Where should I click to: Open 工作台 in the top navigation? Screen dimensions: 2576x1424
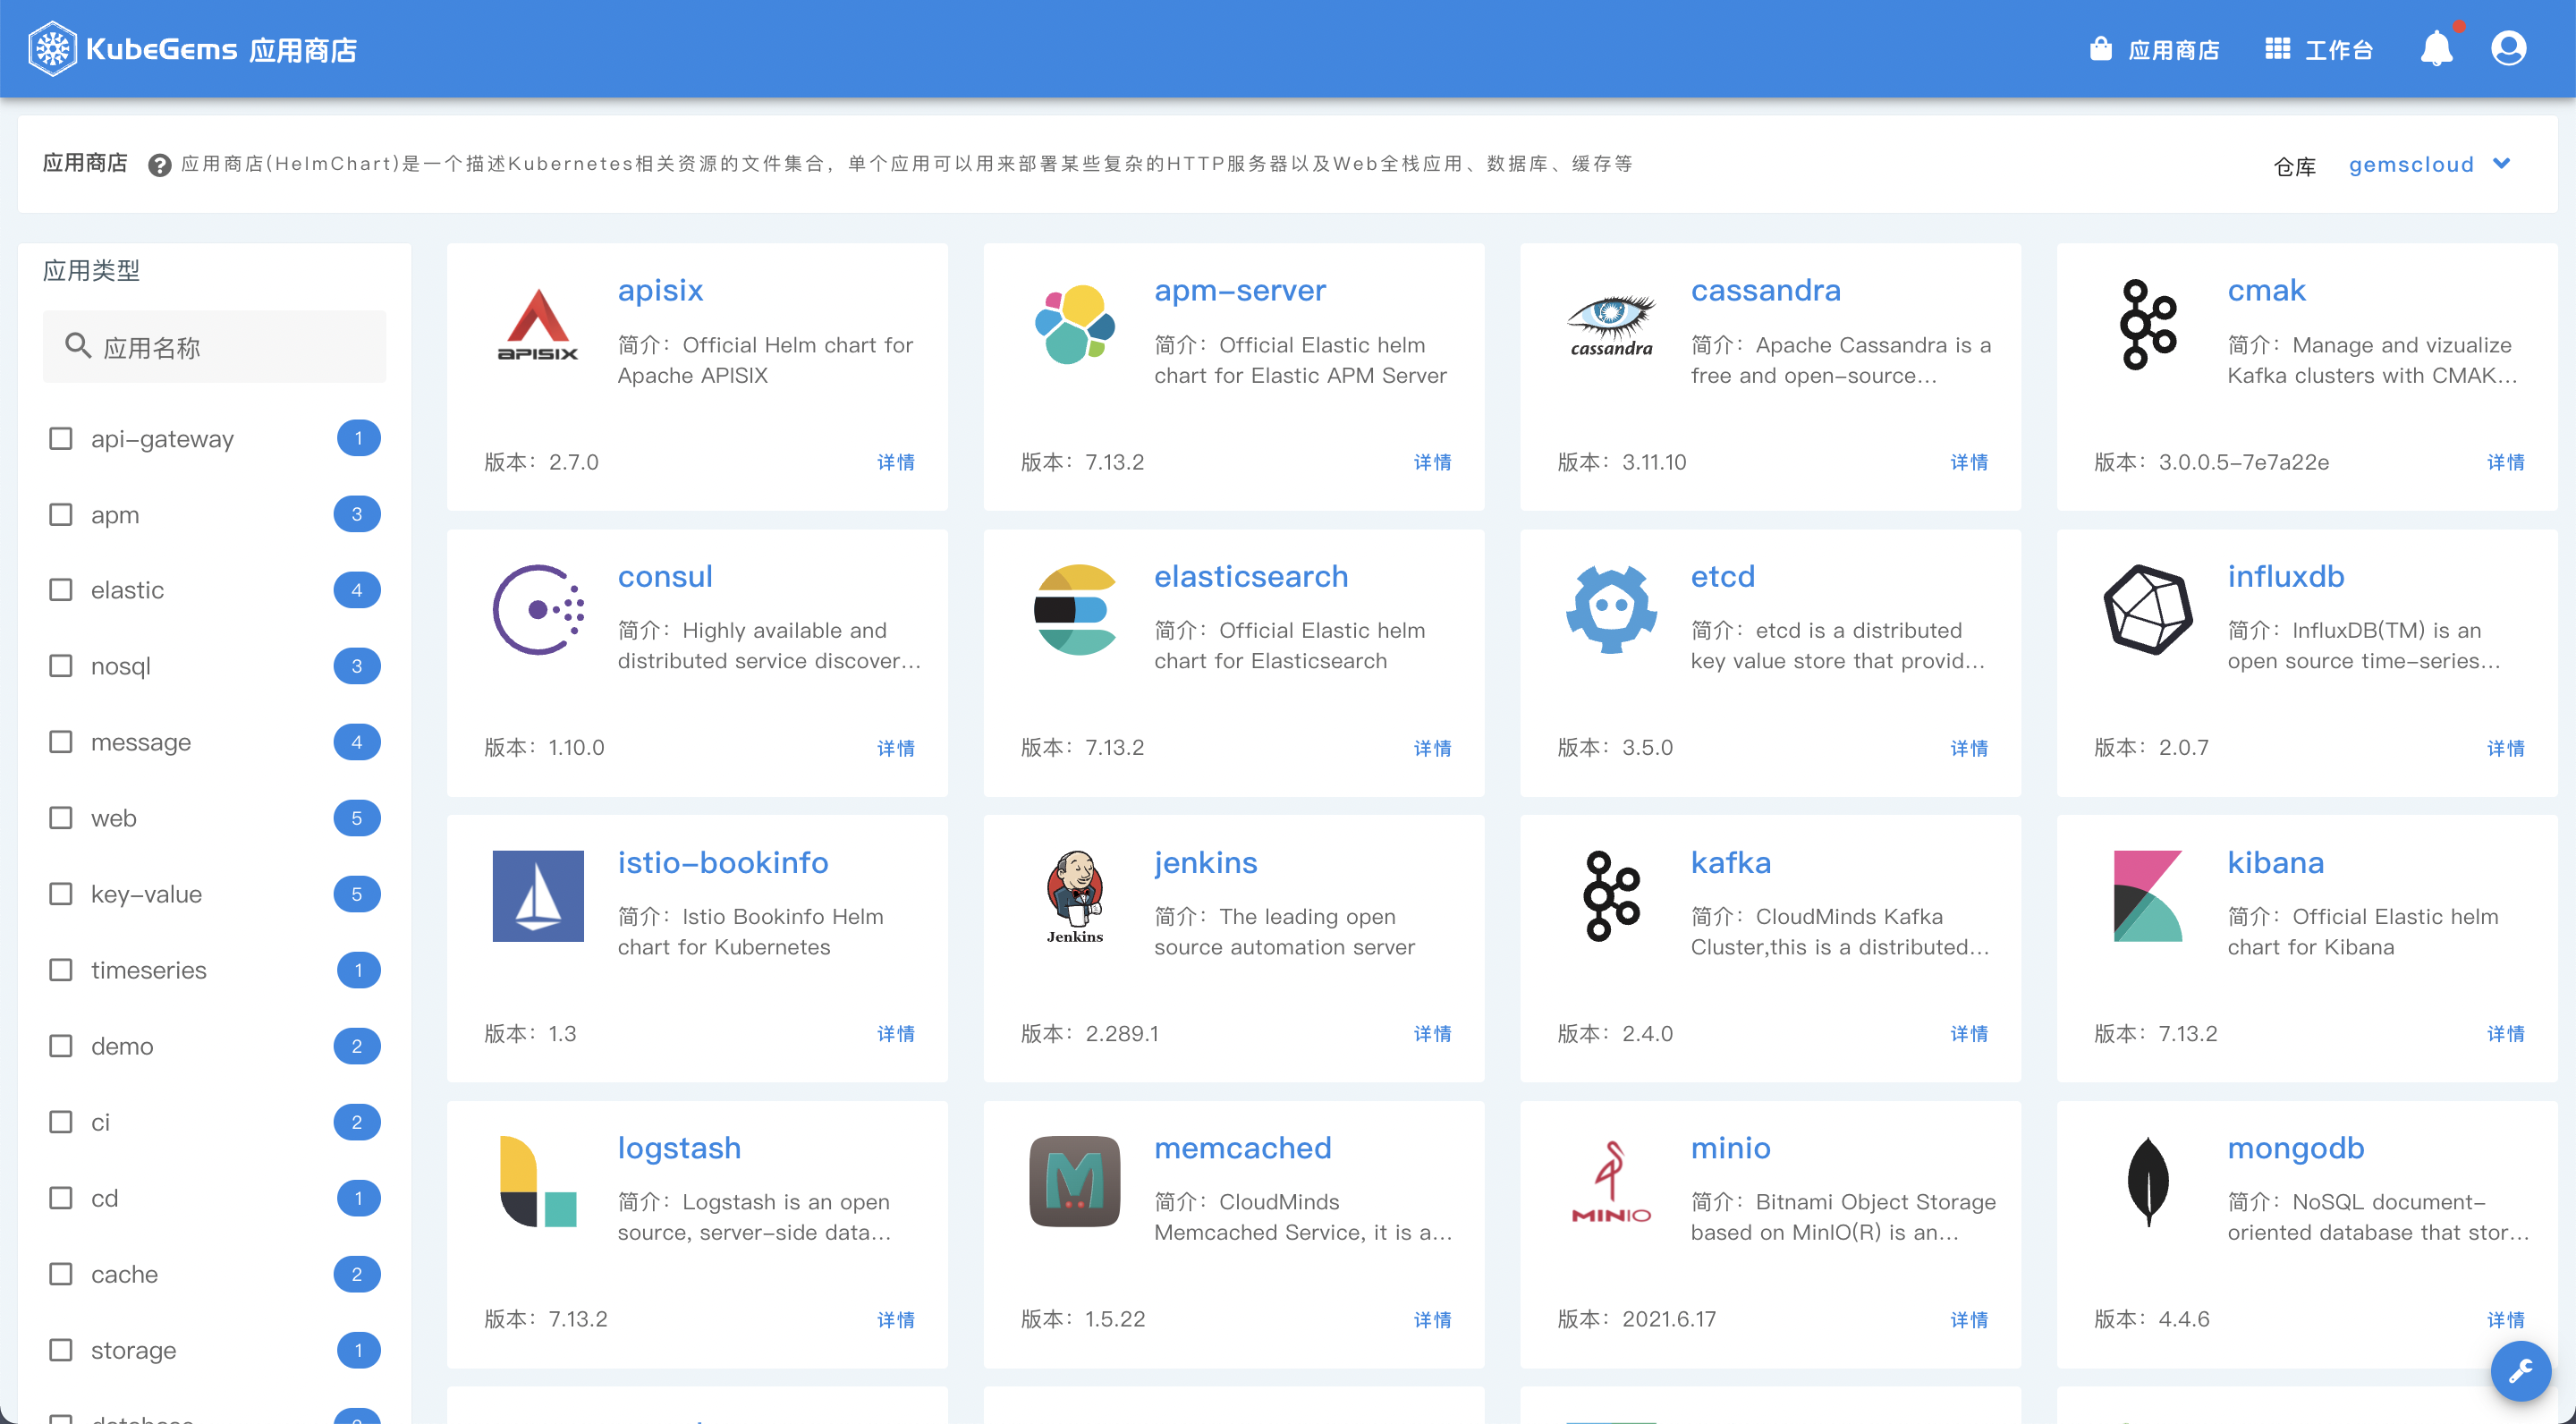click(2319, 49)
